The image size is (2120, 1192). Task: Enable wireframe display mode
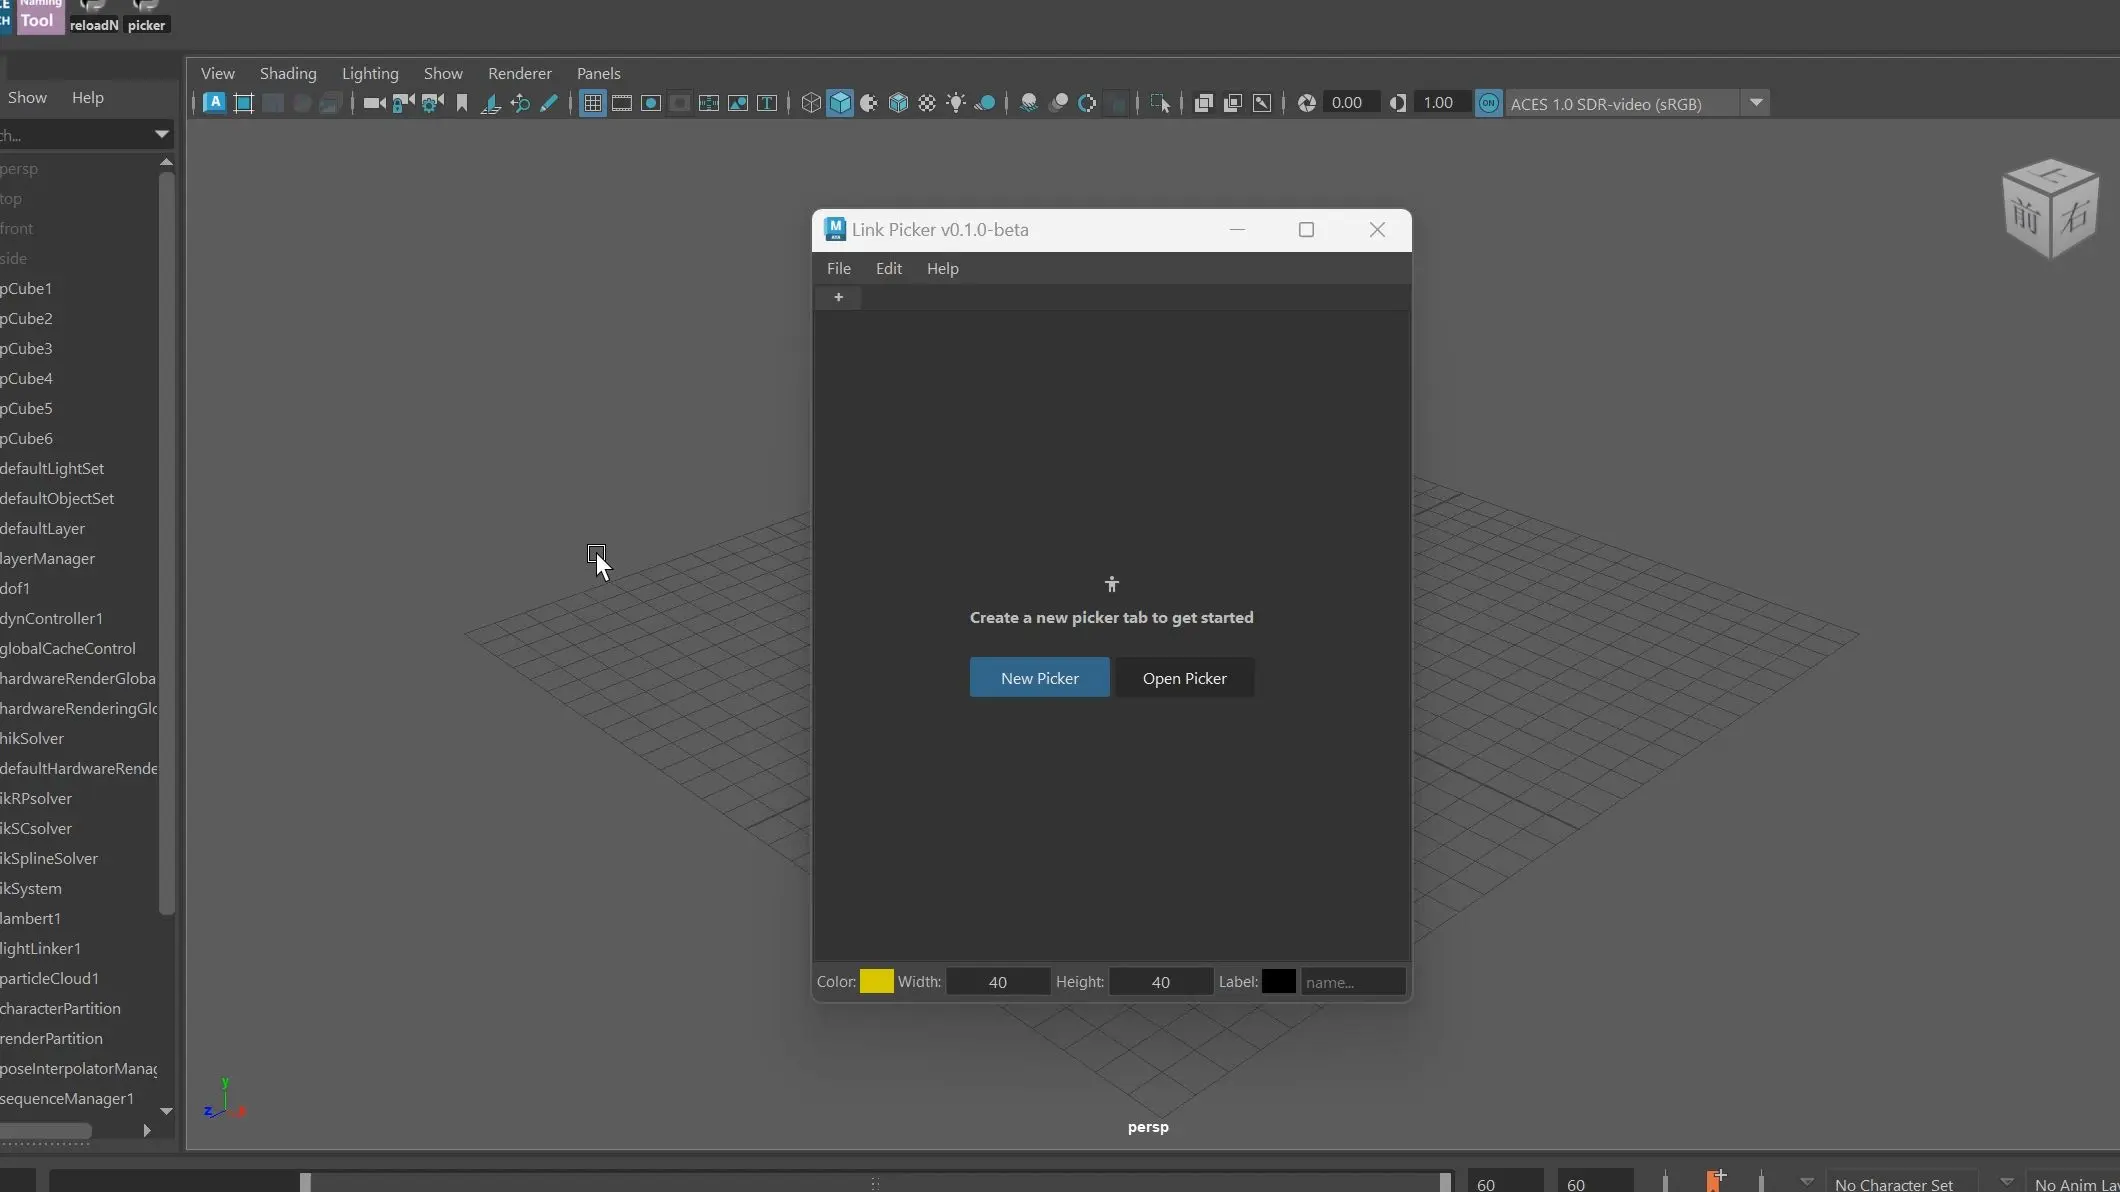point(811,103)
